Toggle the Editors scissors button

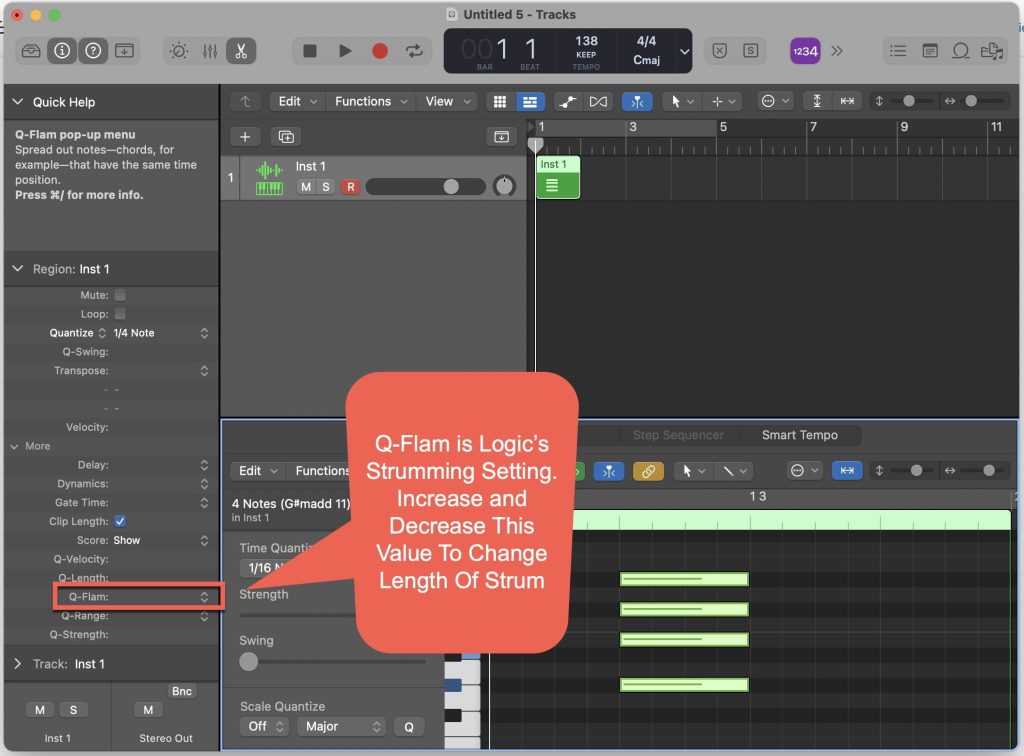pyautogui.click(x=241, y=51)
